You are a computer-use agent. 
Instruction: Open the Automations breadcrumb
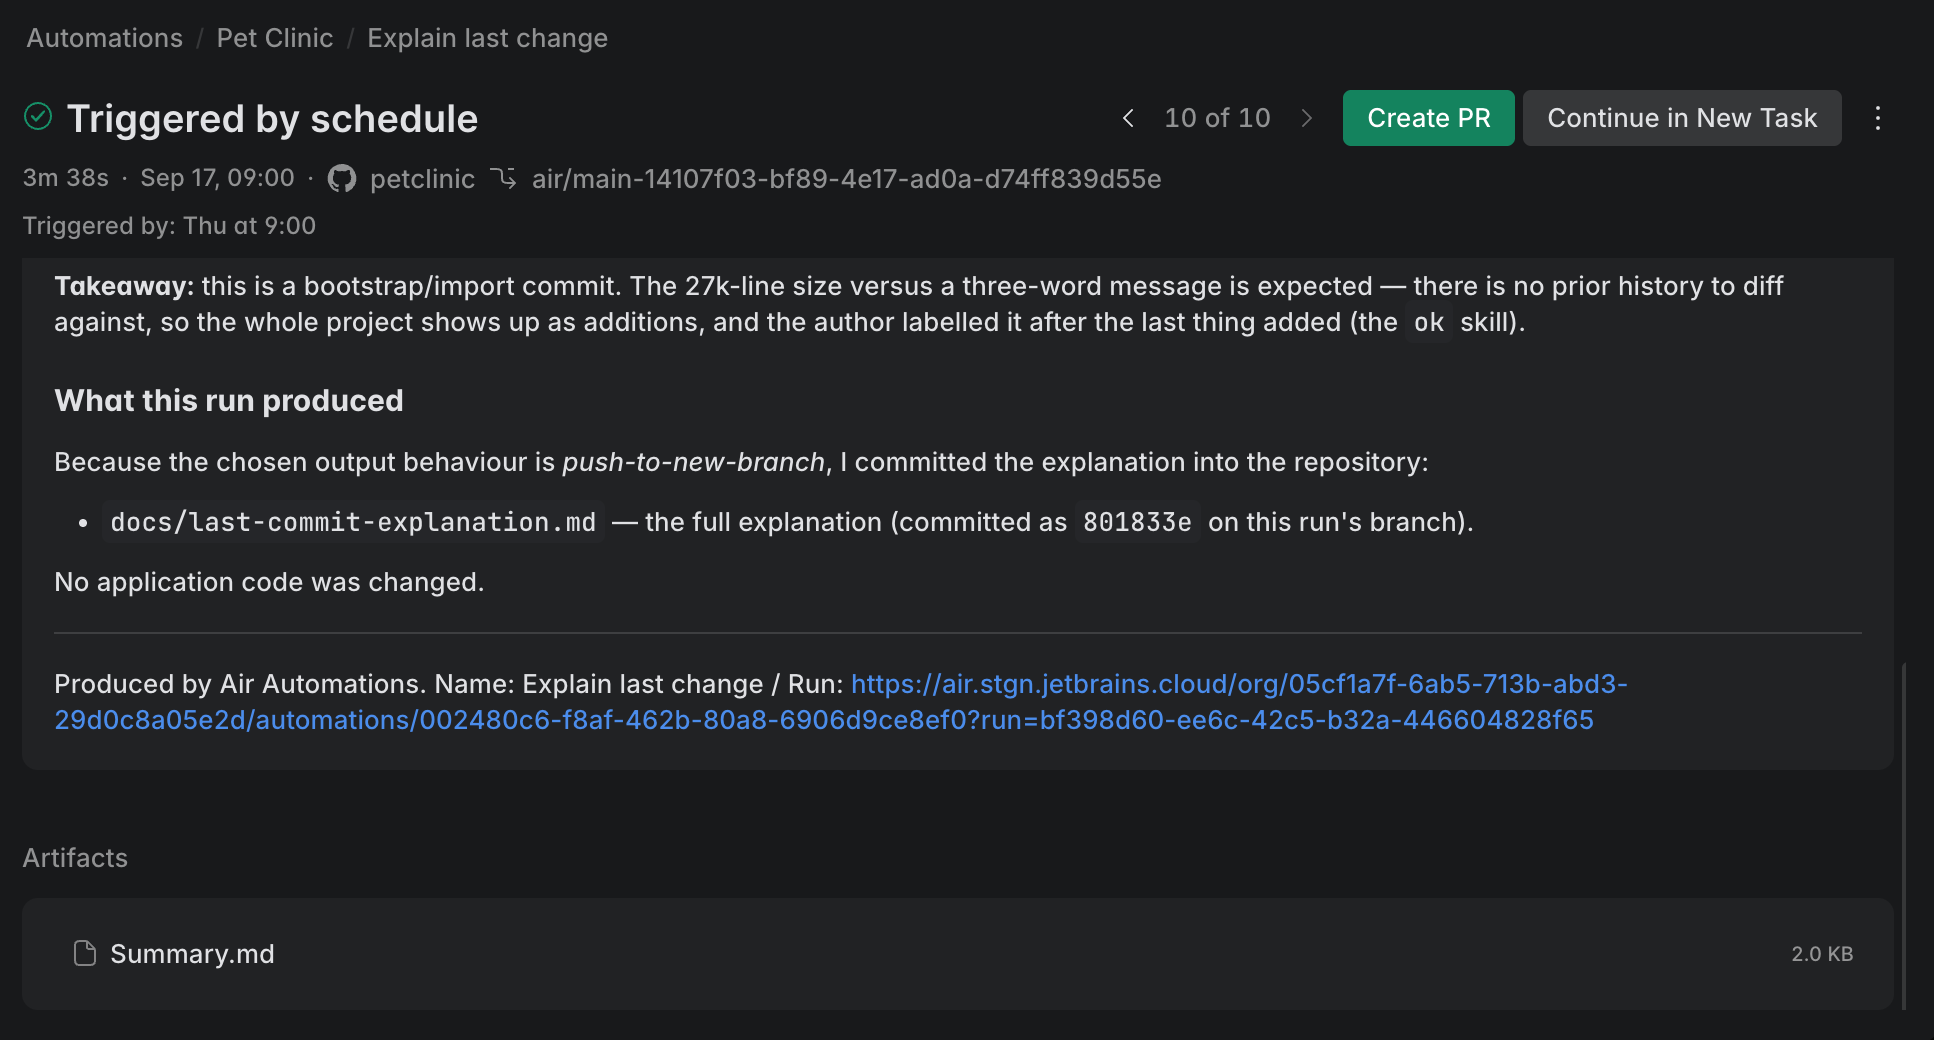click(x=105, y=38)
